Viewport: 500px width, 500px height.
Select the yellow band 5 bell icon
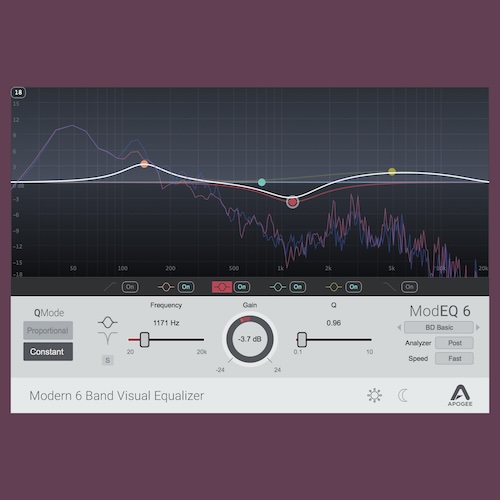[334, 287]
